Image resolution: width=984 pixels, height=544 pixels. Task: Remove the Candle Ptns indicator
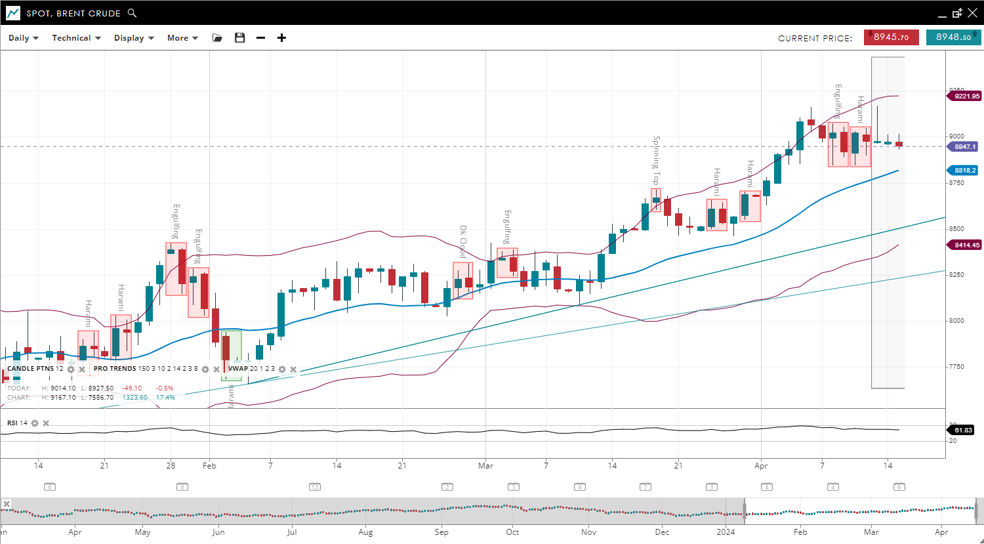pyautogui.click(x=82, y=369)
